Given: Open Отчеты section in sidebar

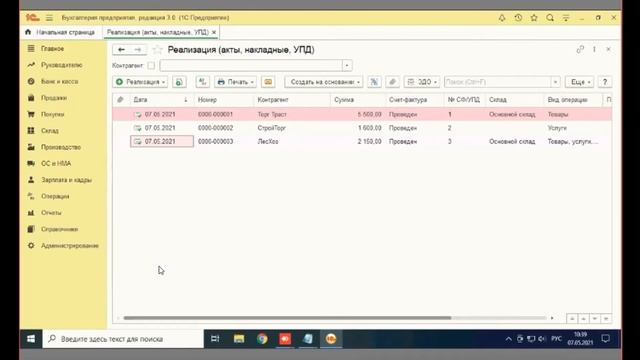Looking at the screenshot, I should coord(51,213).
